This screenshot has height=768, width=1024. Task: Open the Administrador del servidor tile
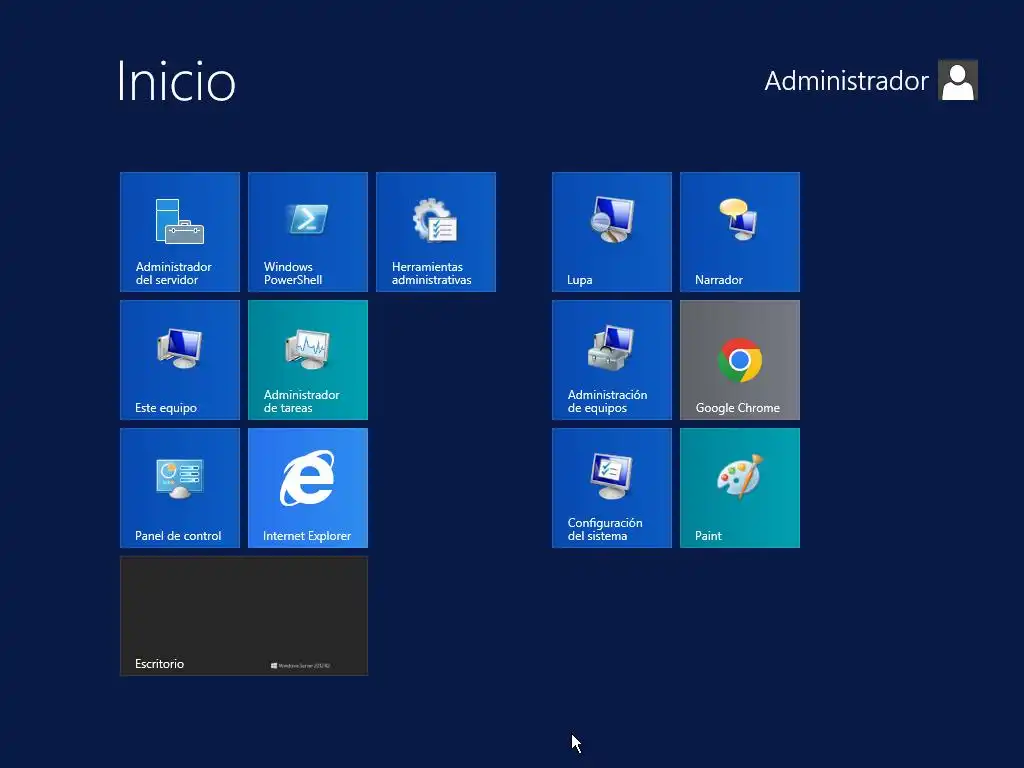(x=180, y=232)
